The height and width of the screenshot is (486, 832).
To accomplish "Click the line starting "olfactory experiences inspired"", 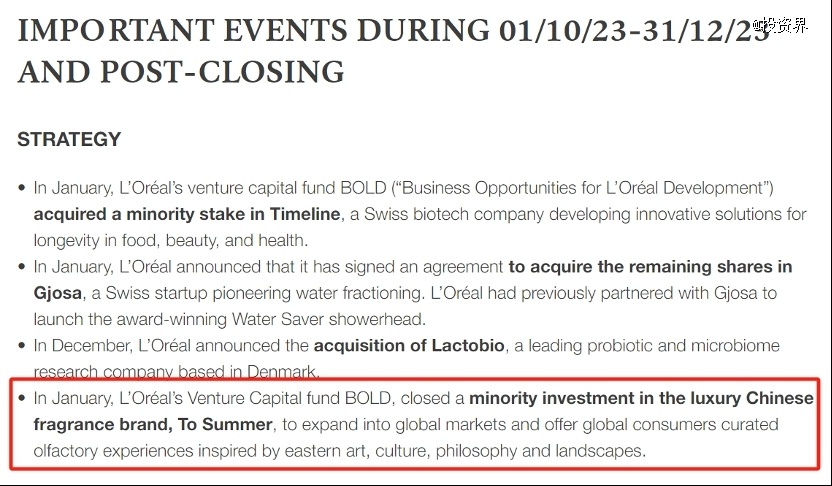I will tap(340, 451).
